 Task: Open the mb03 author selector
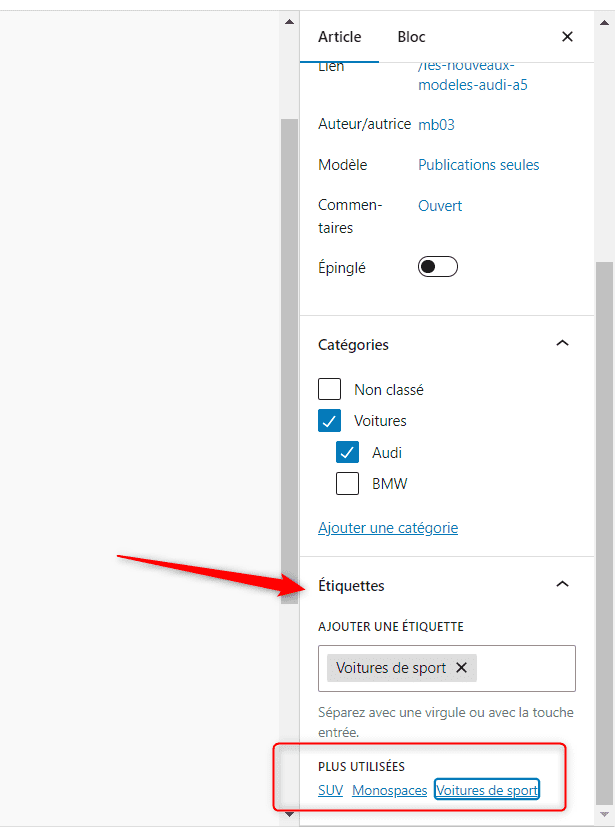click(436, 124)
